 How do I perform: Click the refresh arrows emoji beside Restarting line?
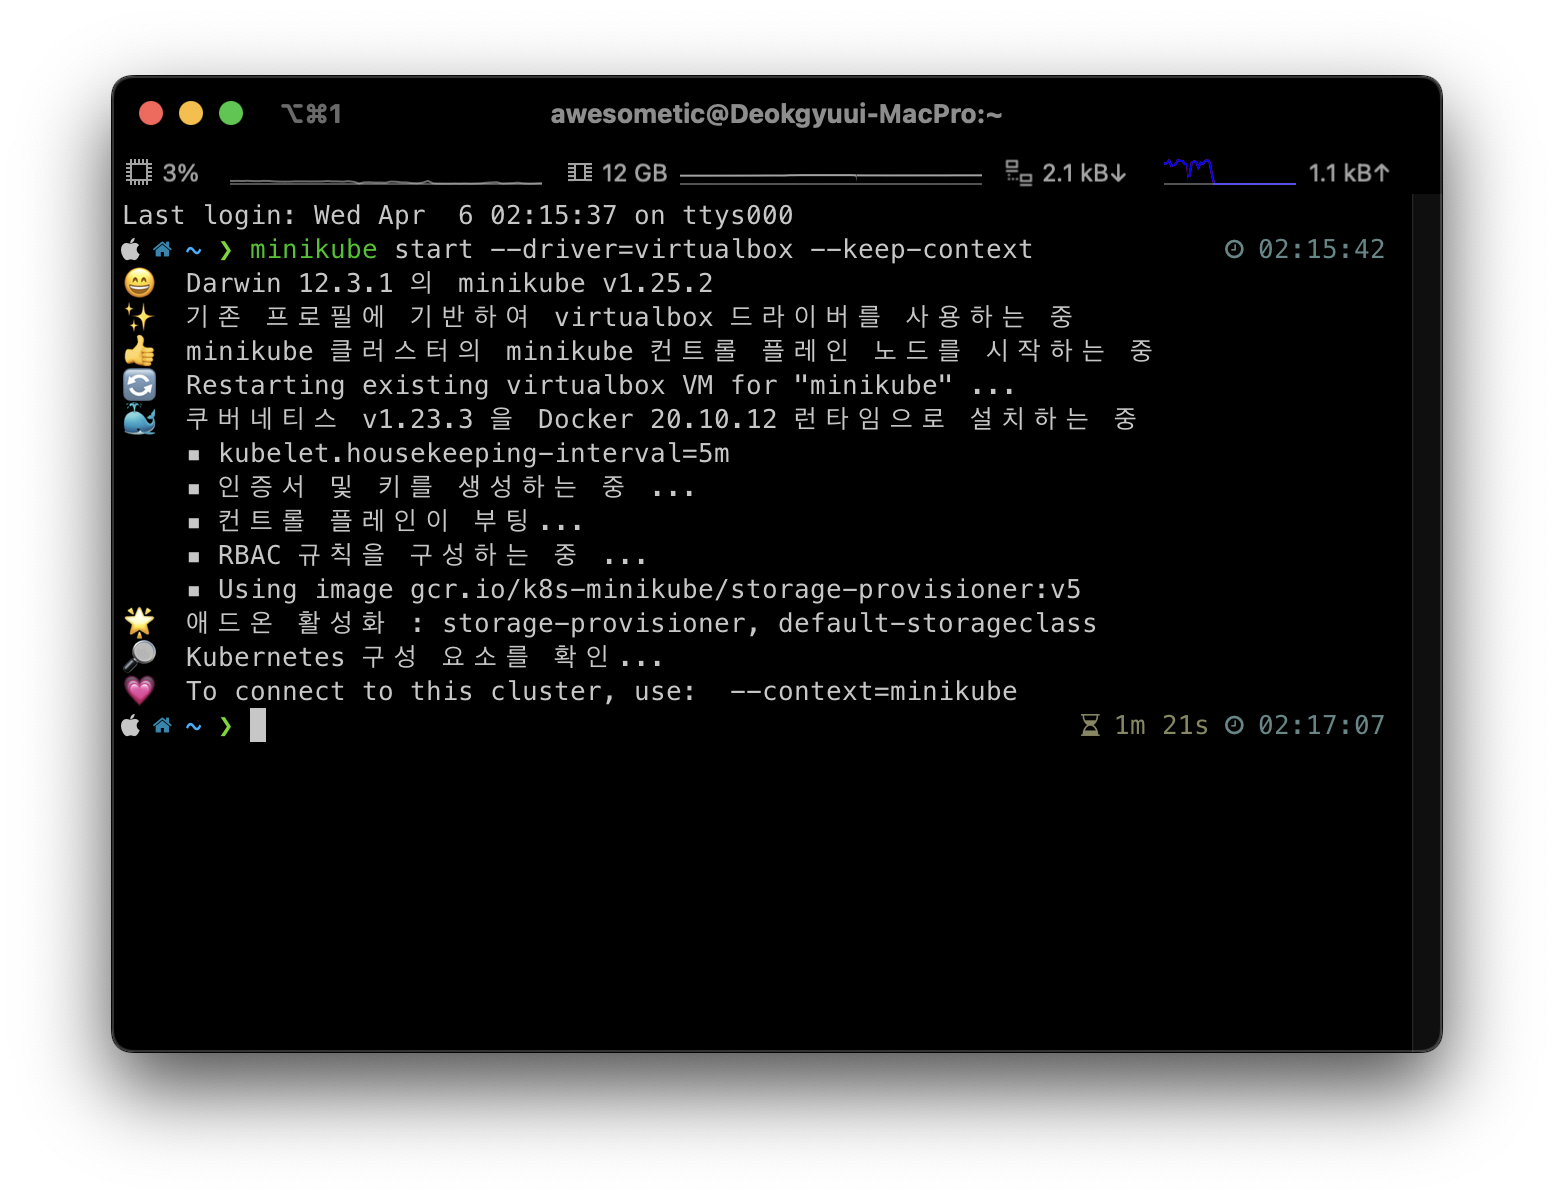pyautogui.click(x=140, y=385)
